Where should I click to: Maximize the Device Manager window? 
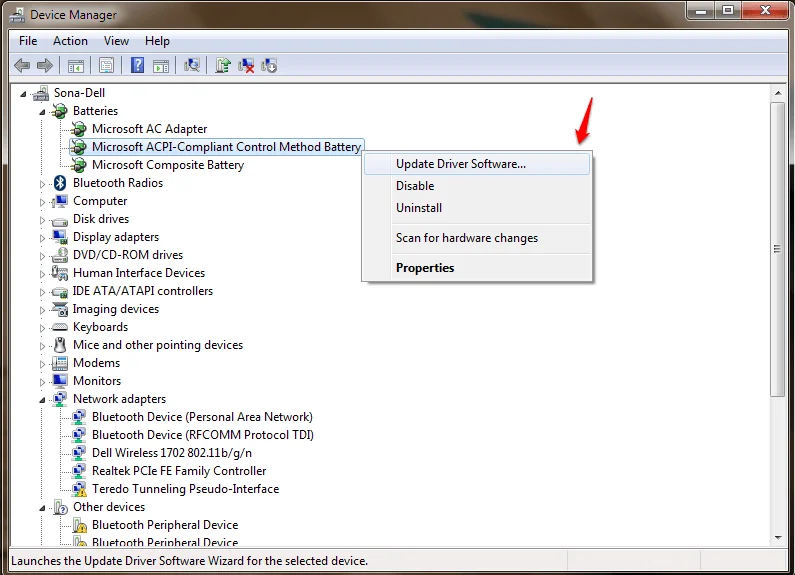pos(728,11)
